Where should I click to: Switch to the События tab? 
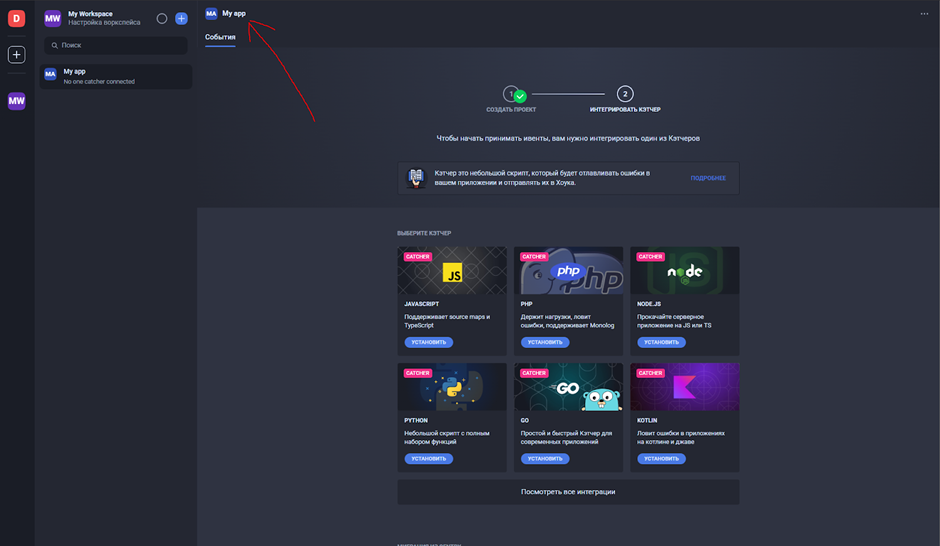tap(220, 37)
